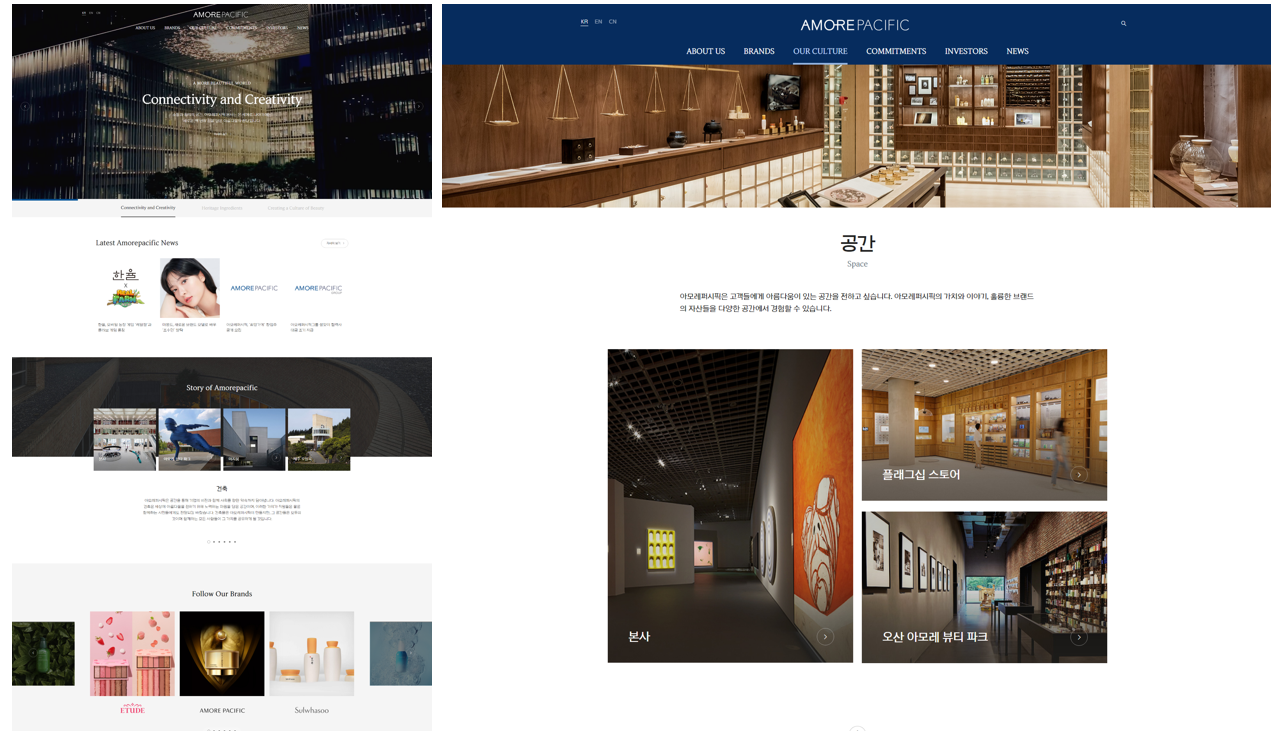Click the Sulwhasoo brand name link

coord(311,711)
